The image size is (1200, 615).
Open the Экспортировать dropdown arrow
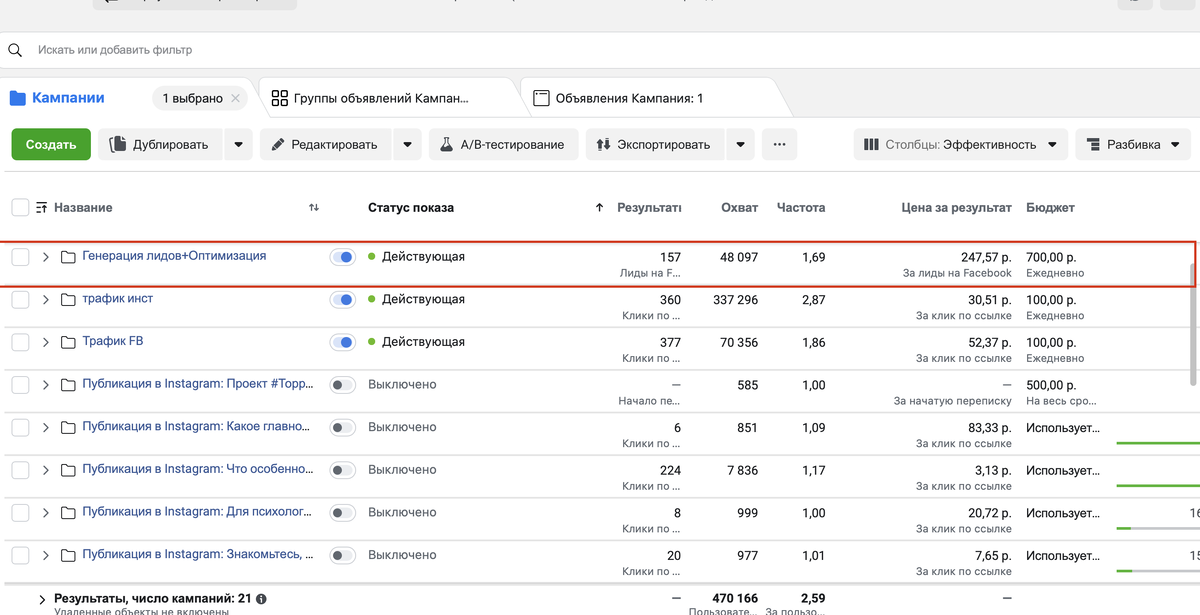point(740,144)
